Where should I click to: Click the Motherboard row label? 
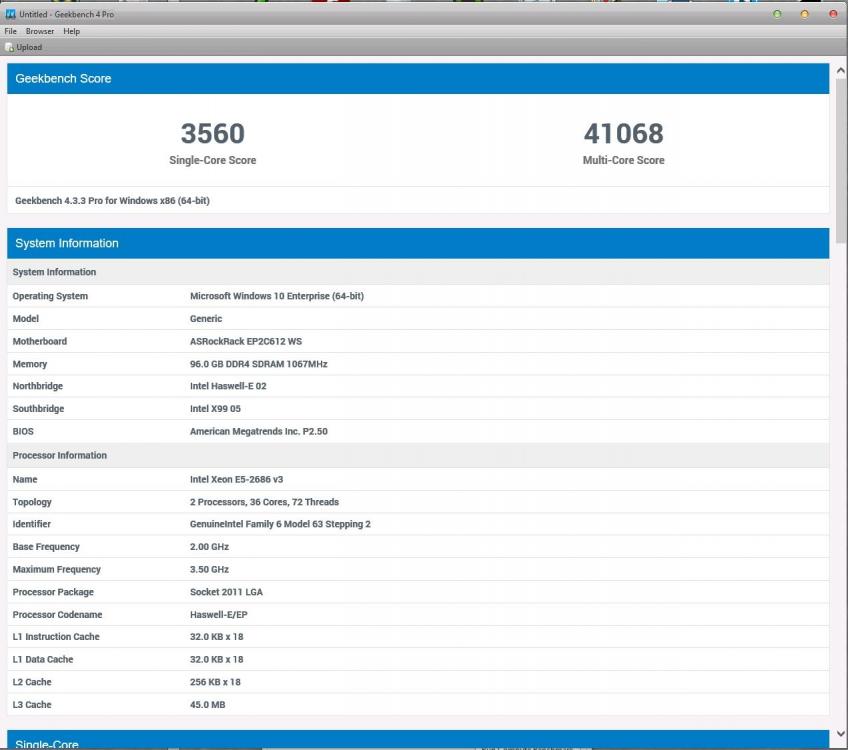pyautogui.click(x=39, y=341)
